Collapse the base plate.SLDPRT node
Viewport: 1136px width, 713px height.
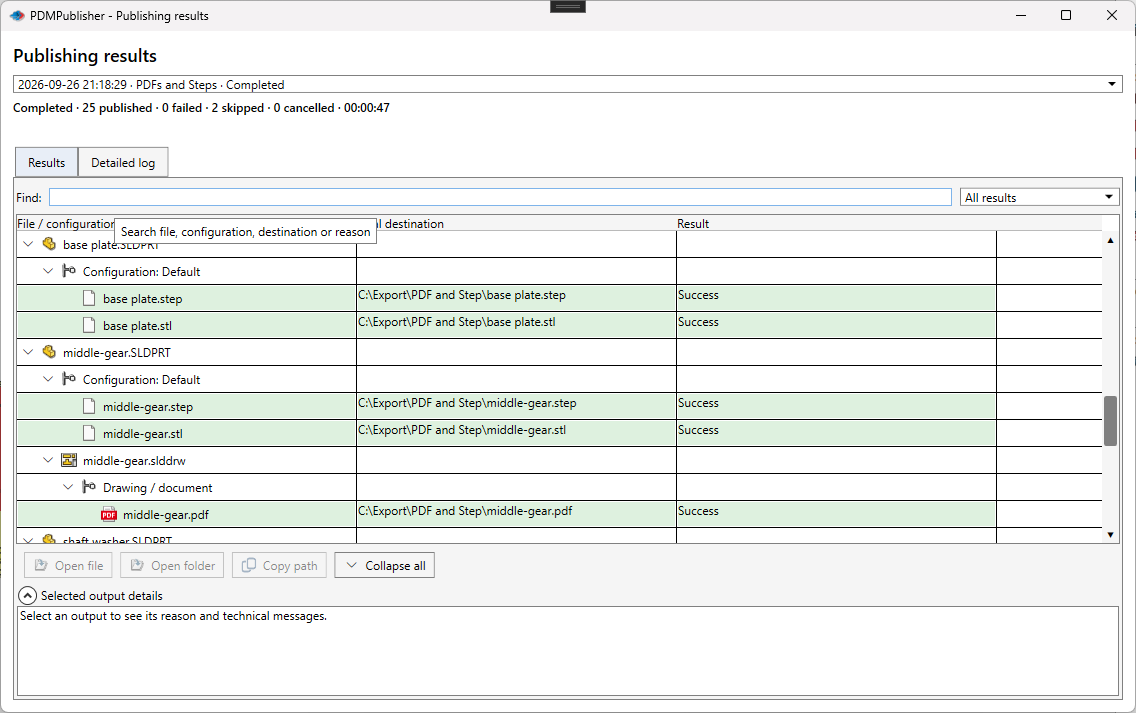[28, 244]
